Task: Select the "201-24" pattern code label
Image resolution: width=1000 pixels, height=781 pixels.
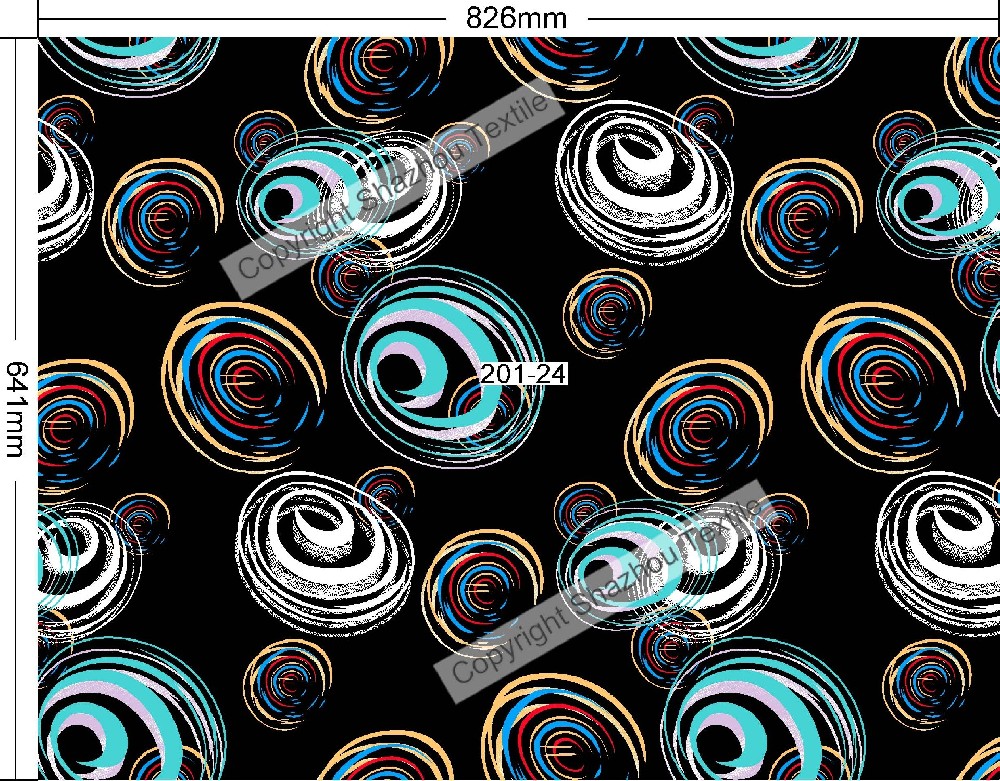Action: pyautogui.click(x=523, y=374)
